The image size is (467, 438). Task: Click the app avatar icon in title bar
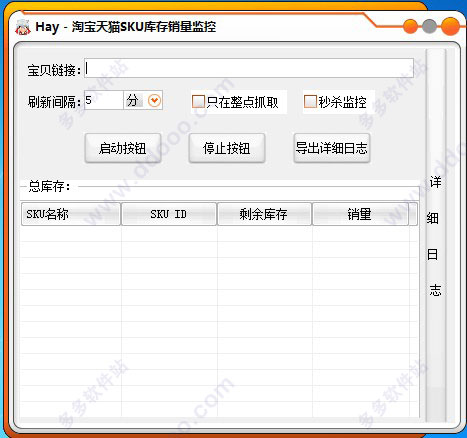tap(23, 27)
